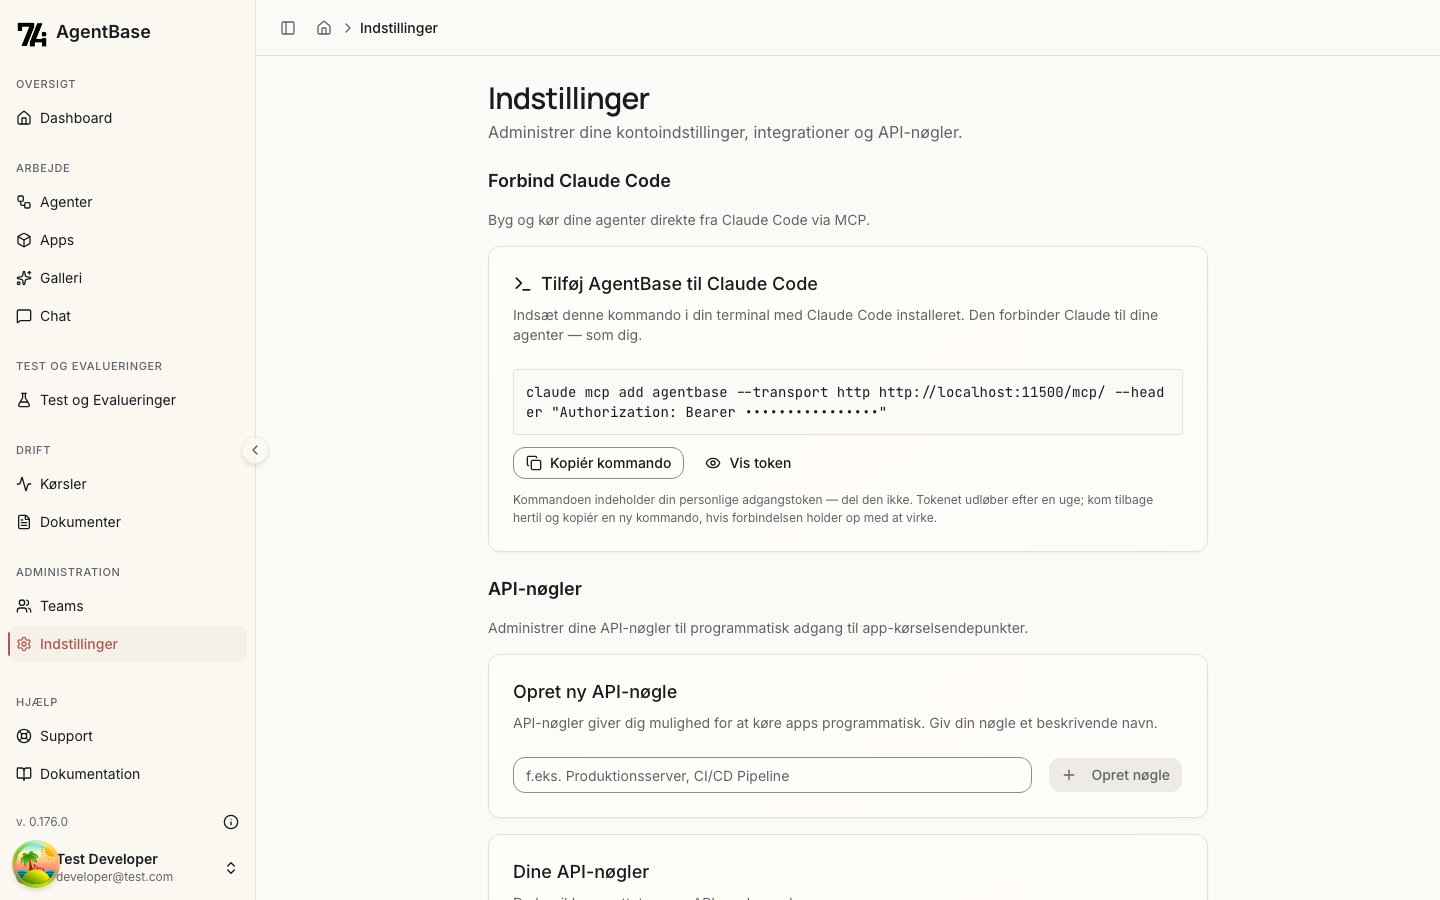Toggle the sidebar panel icon in header
Viewport: 1440px width, 900px height.
click(288, 28)
